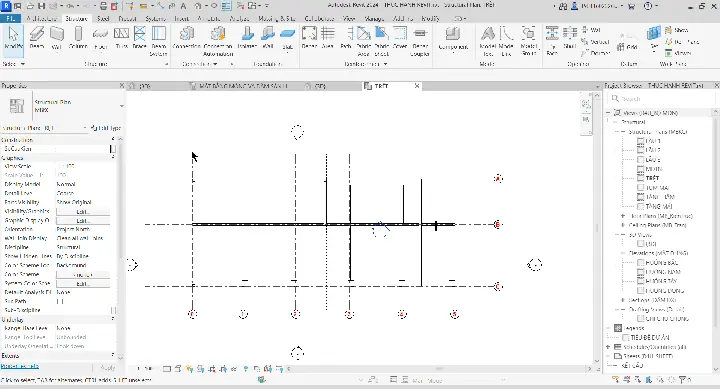Open the File menu tab
720x389 pixels.
[x=10, y=18]
